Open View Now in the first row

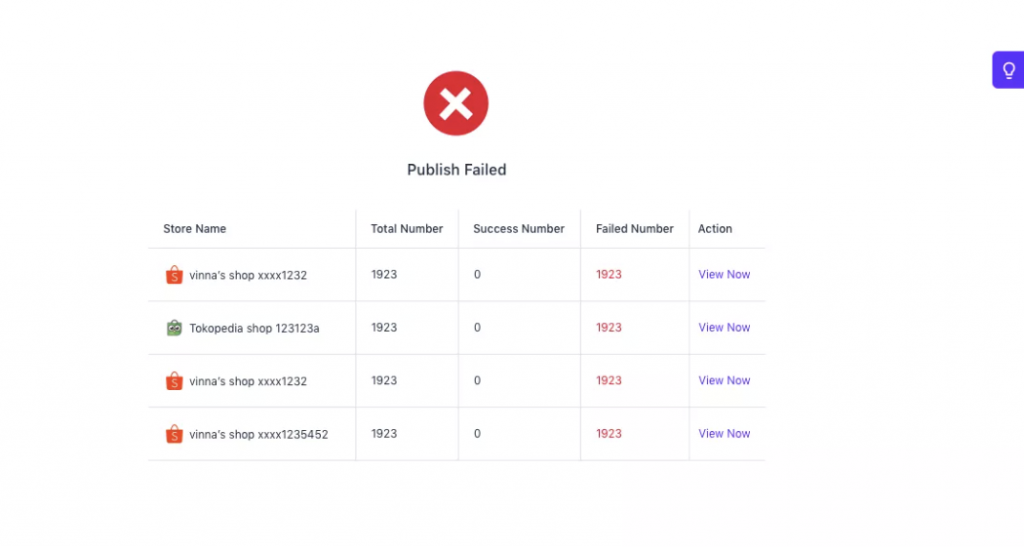point(724,274)
